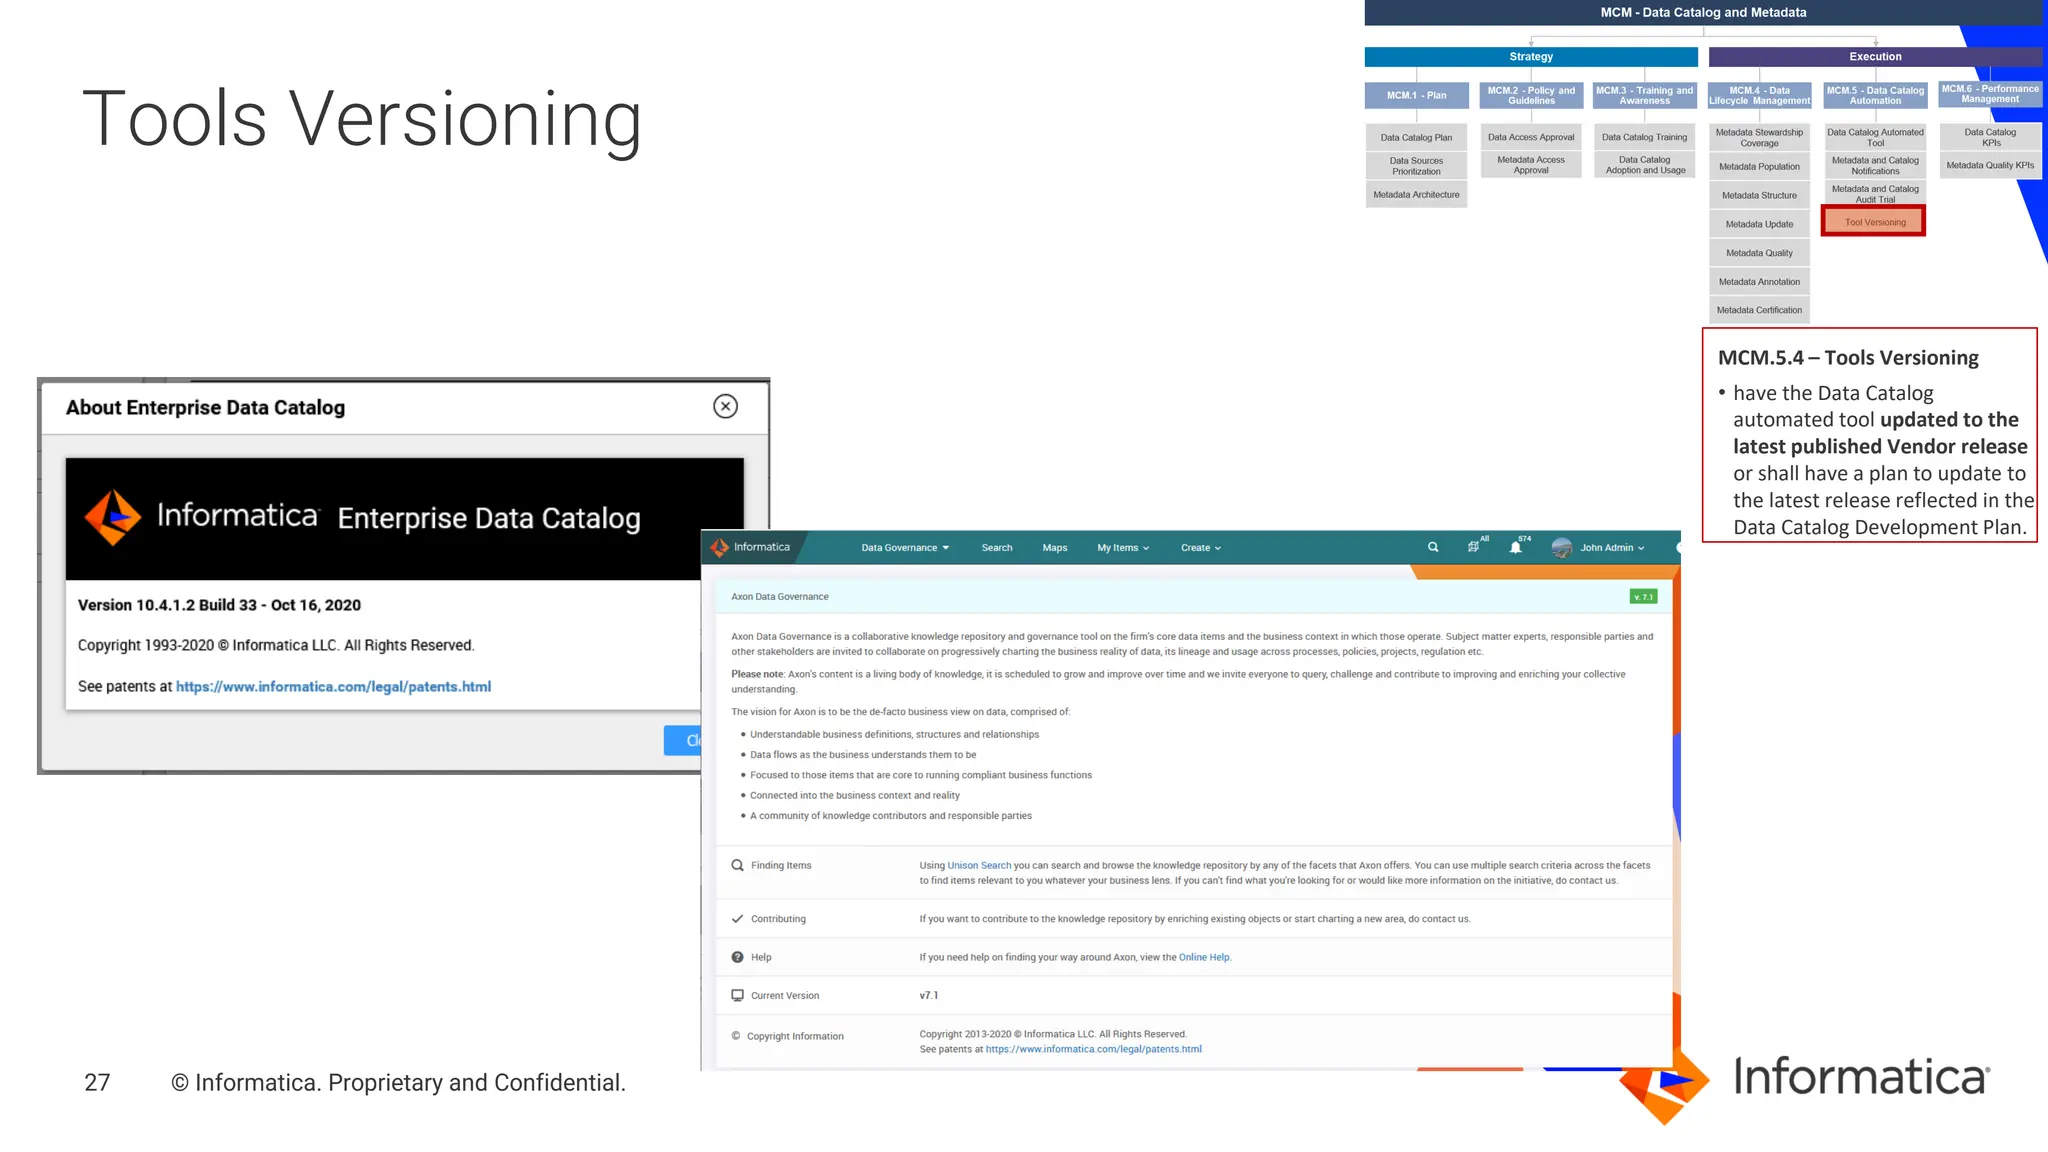Click the 'v7.1' current version value
The height and width of the screenshot is (1152, 2048).
point(929,996)
